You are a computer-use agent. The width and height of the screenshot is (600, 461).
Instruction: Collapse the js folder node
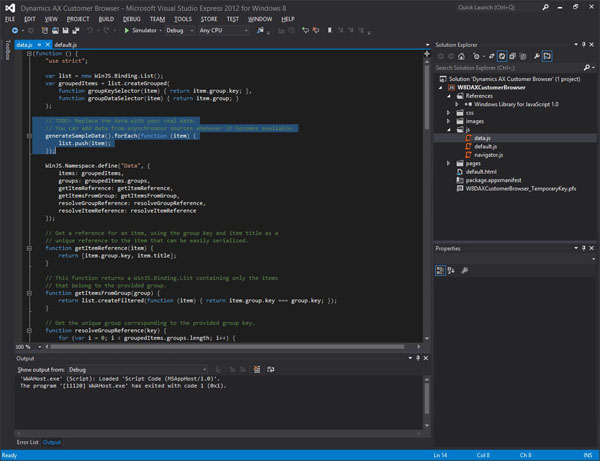449,130
